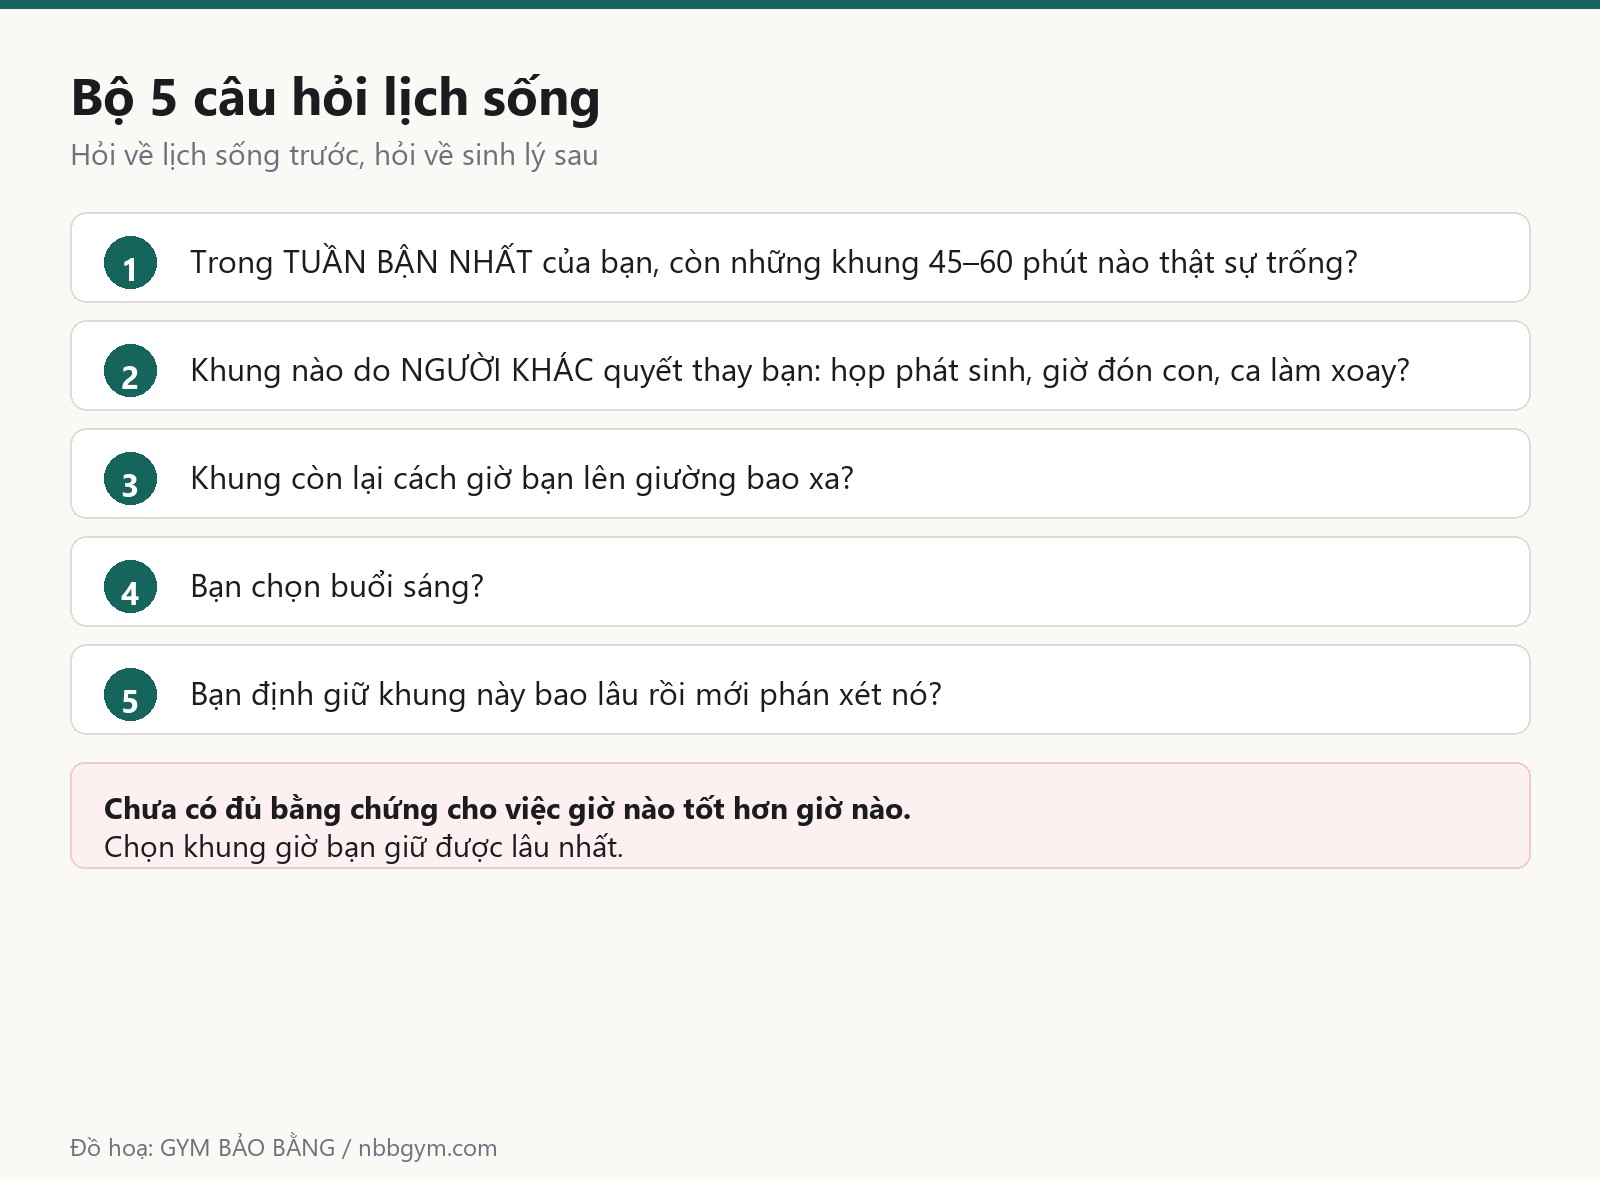Click the bold 'Chưa có đủ bằng chứng' note
The width and height of the screenshot is (1600, 1180).
click(507, 808)
